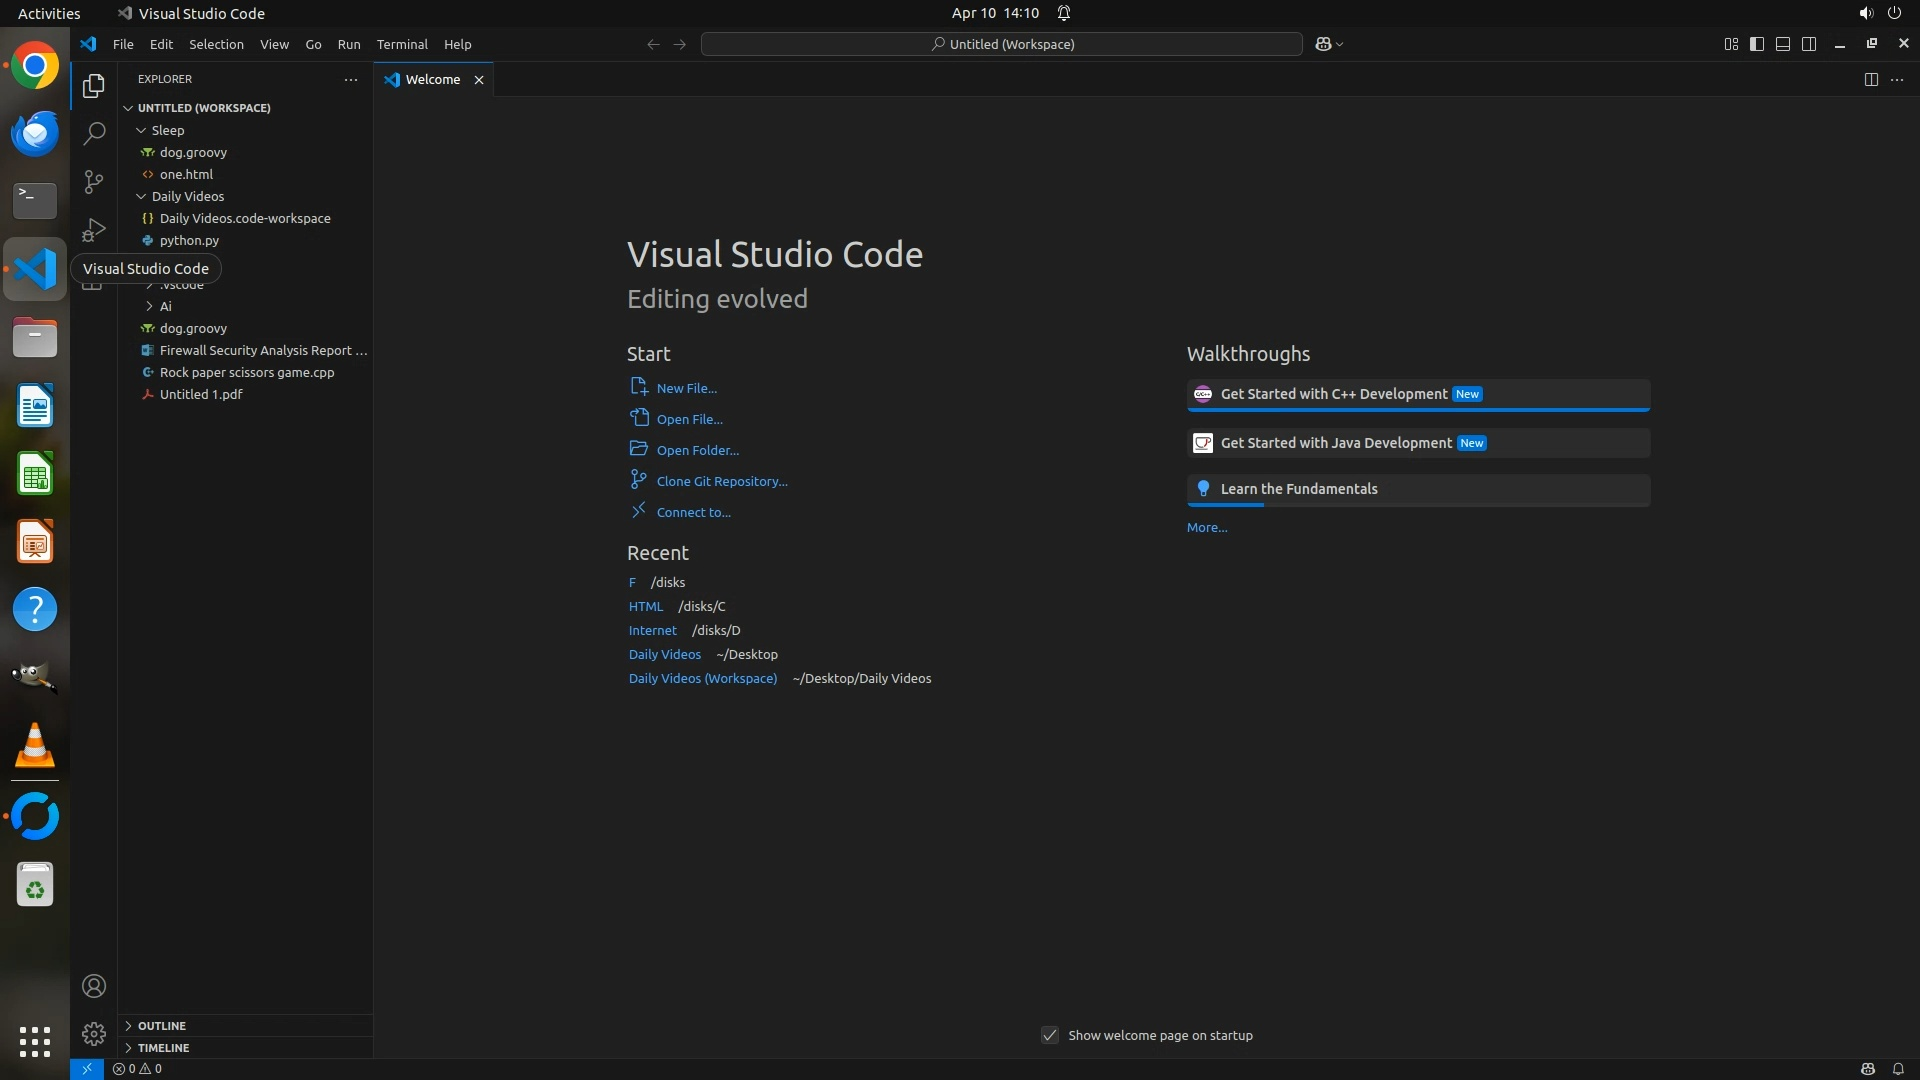
Task: Open Run and Debug view icon
Action: [94, 230]
